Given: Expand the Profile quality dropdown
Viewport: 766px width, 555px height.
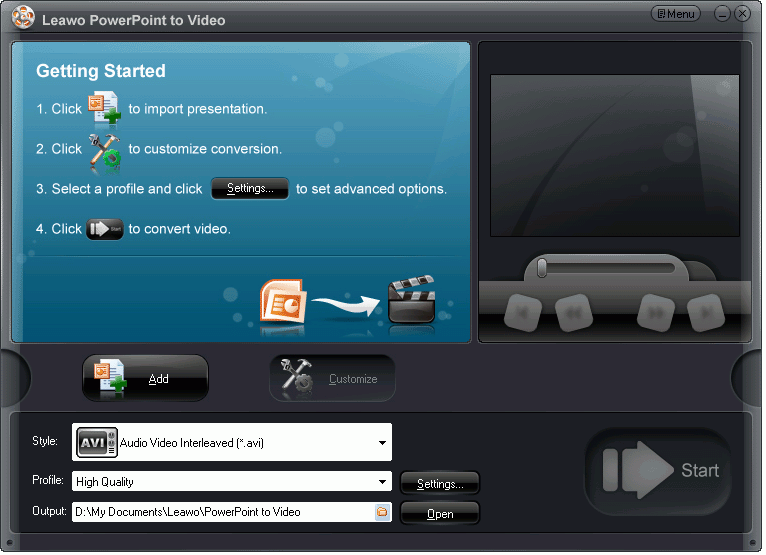Looking at the screenshot, I should (x=382, y=482).
